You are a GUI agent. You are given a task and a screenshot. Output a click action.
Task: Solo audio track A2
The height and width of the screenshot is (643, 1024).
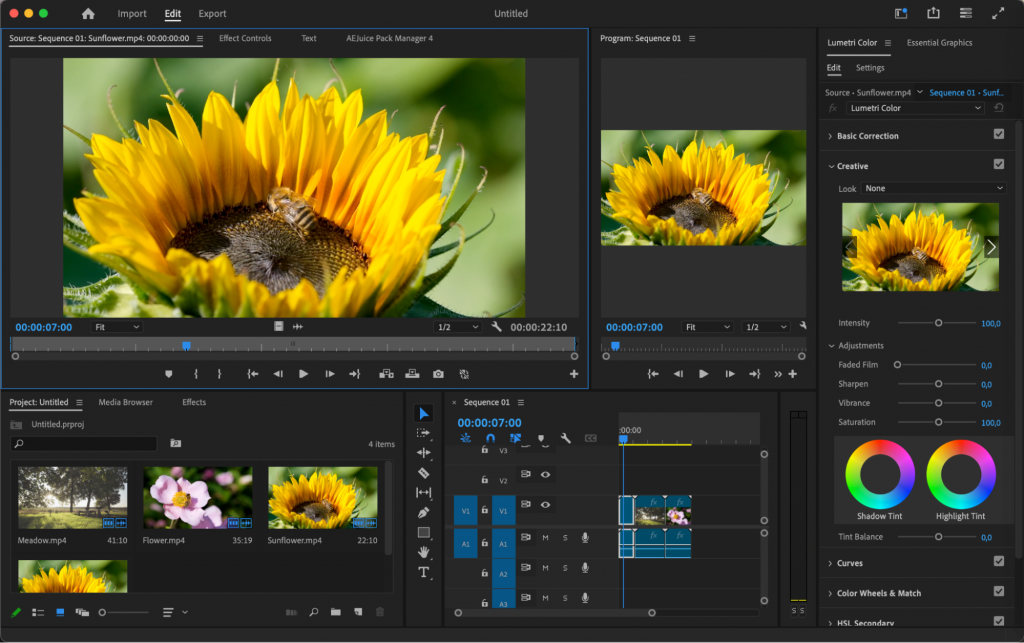[565, 569]
